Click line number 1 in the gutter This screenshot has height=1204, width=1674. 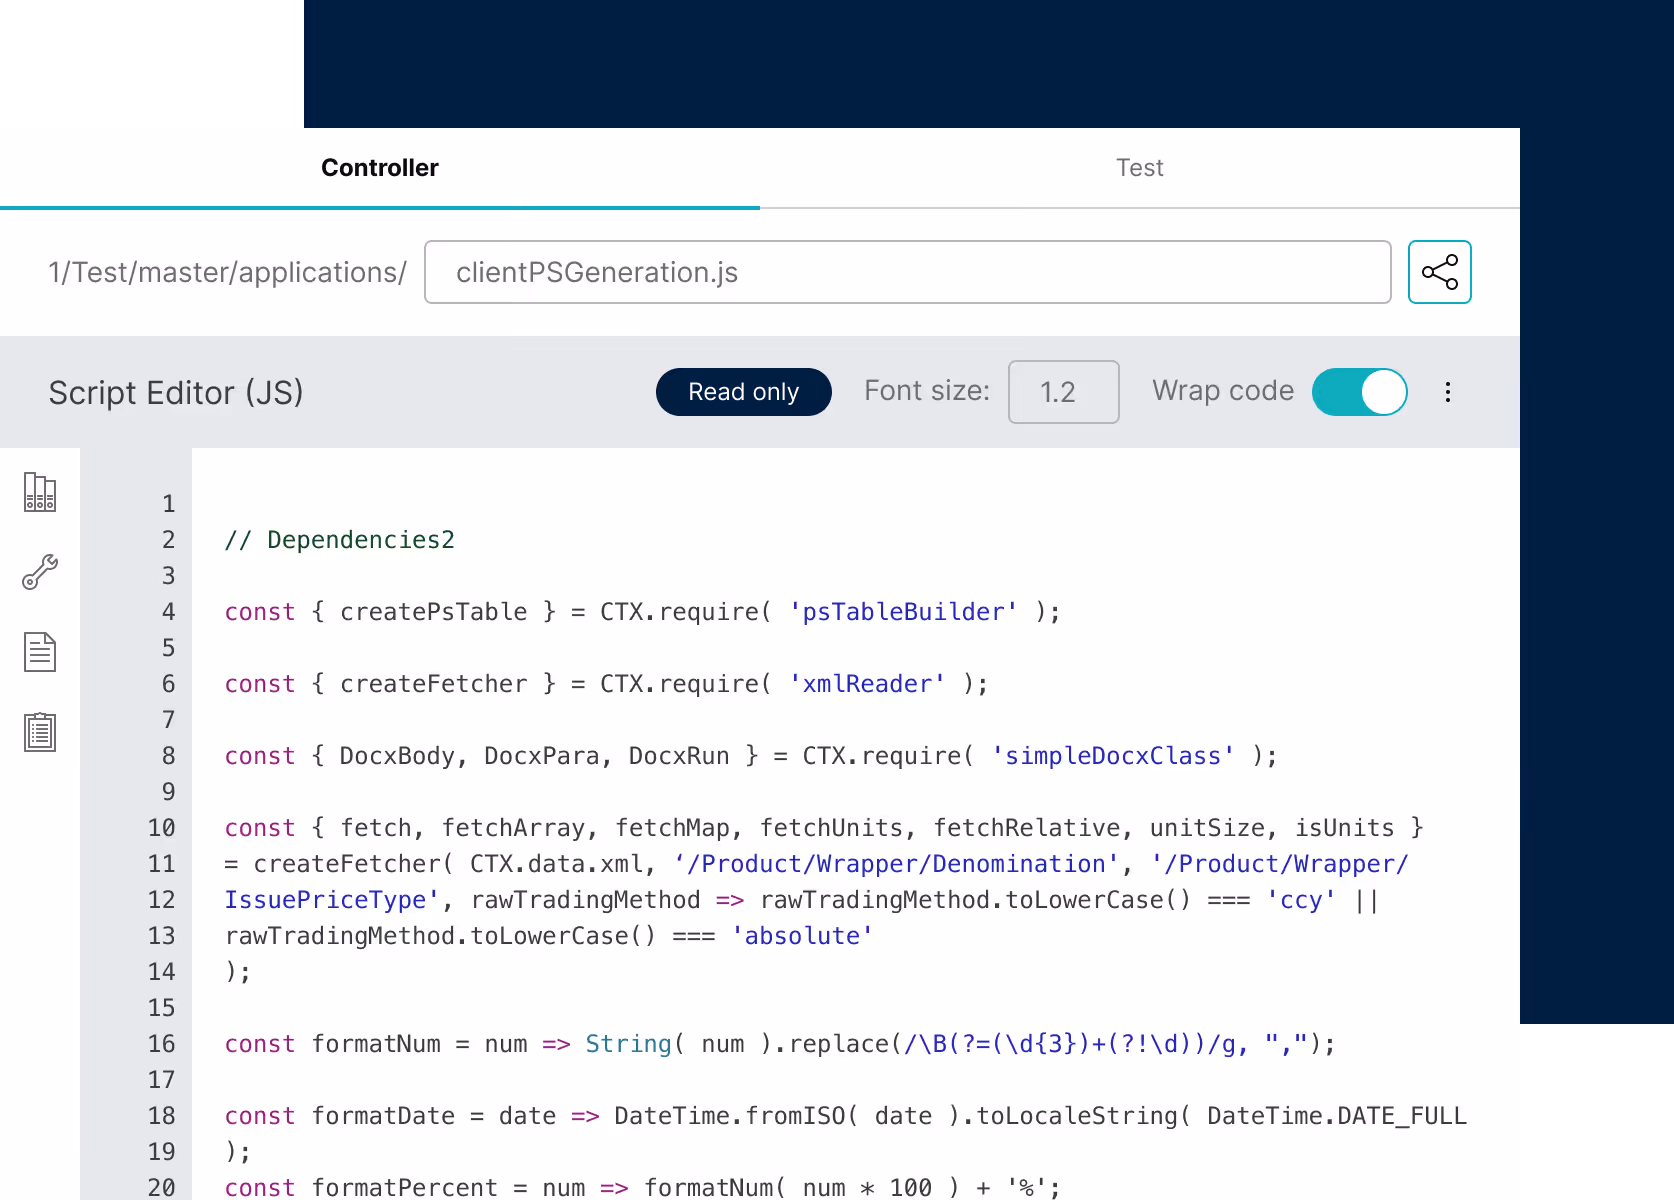(167, 503)
